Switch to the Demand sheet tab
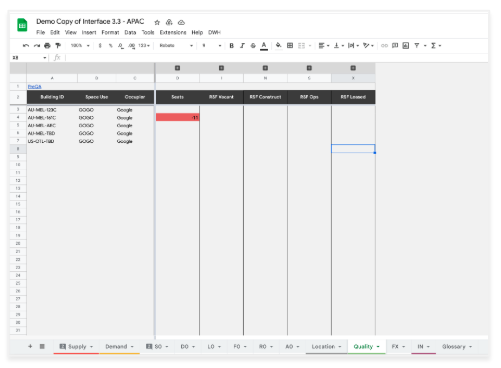 (x=119, y=347)
